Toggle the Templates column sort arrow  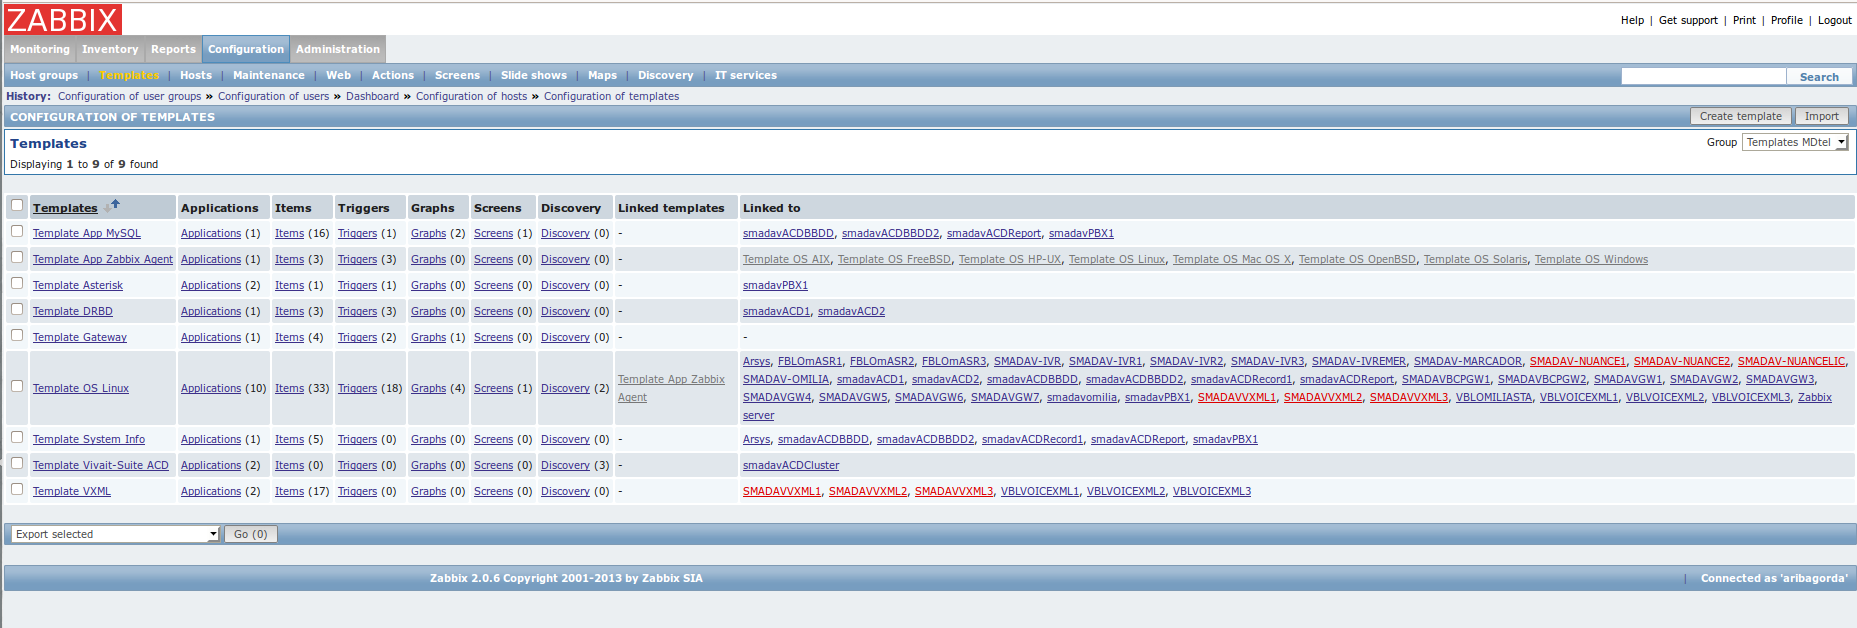[112, 205]
